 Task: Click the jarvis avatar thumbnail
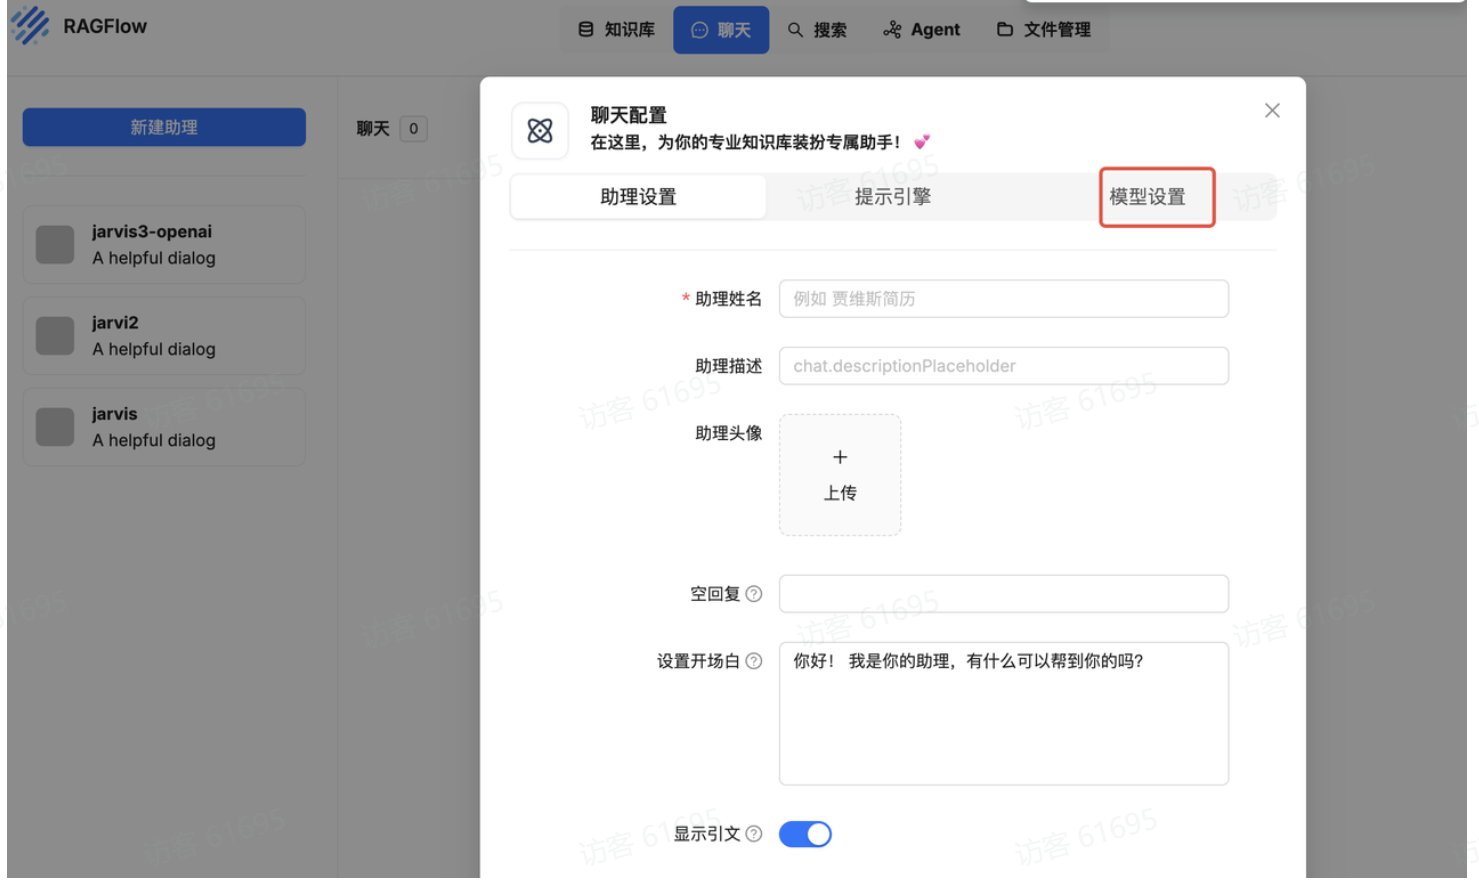tap(55, 427)
